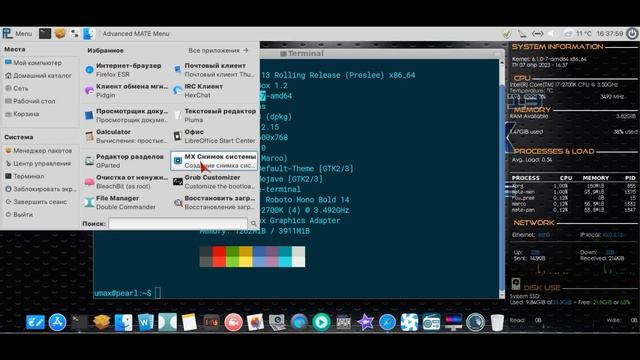Open the volume speaker tray icon
640x360 pixels.
click(552, 33)
